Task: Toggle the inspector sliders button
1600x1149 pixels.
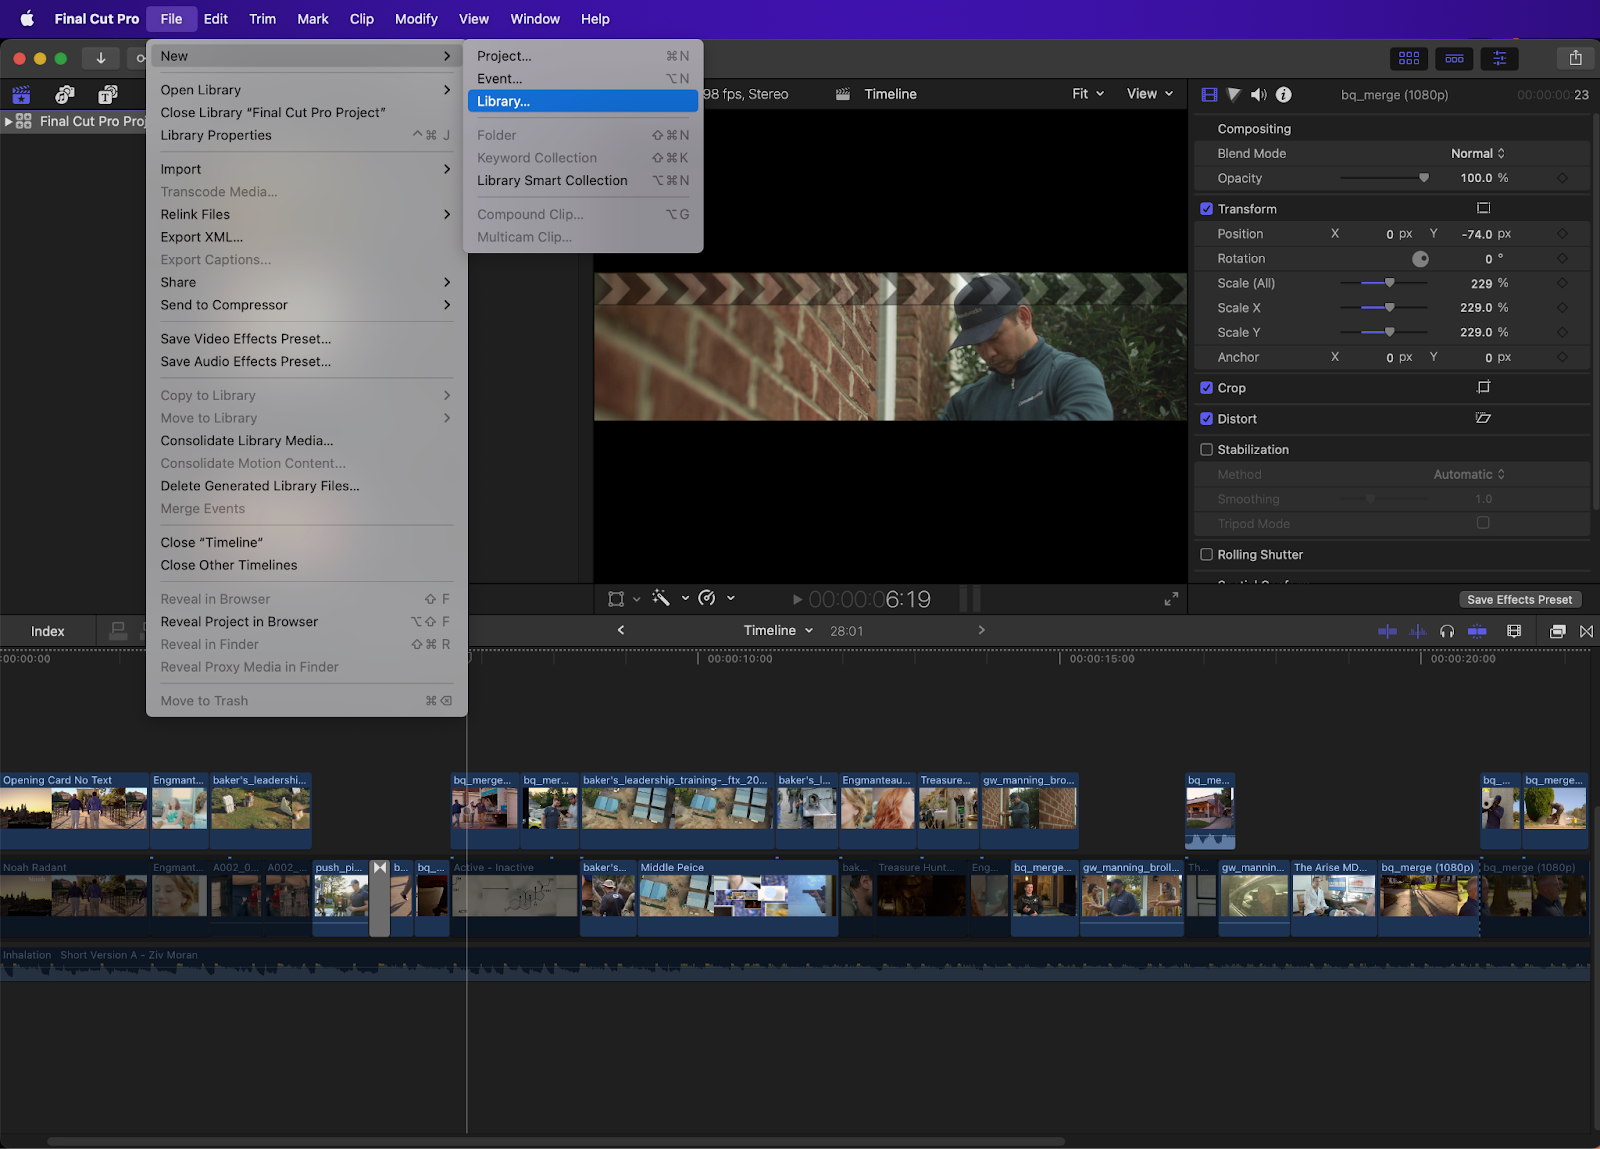Action: 1499,58
